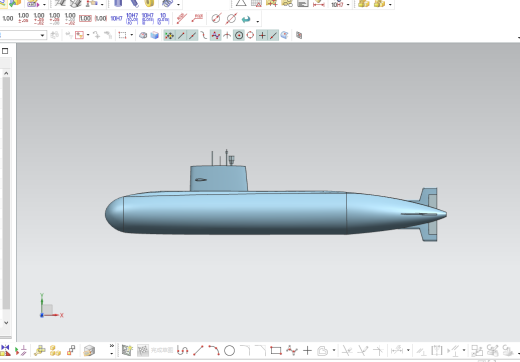520x362 pixels.
Task: Click the Constraints perpendicular icon
Action: tap(421, 351)
